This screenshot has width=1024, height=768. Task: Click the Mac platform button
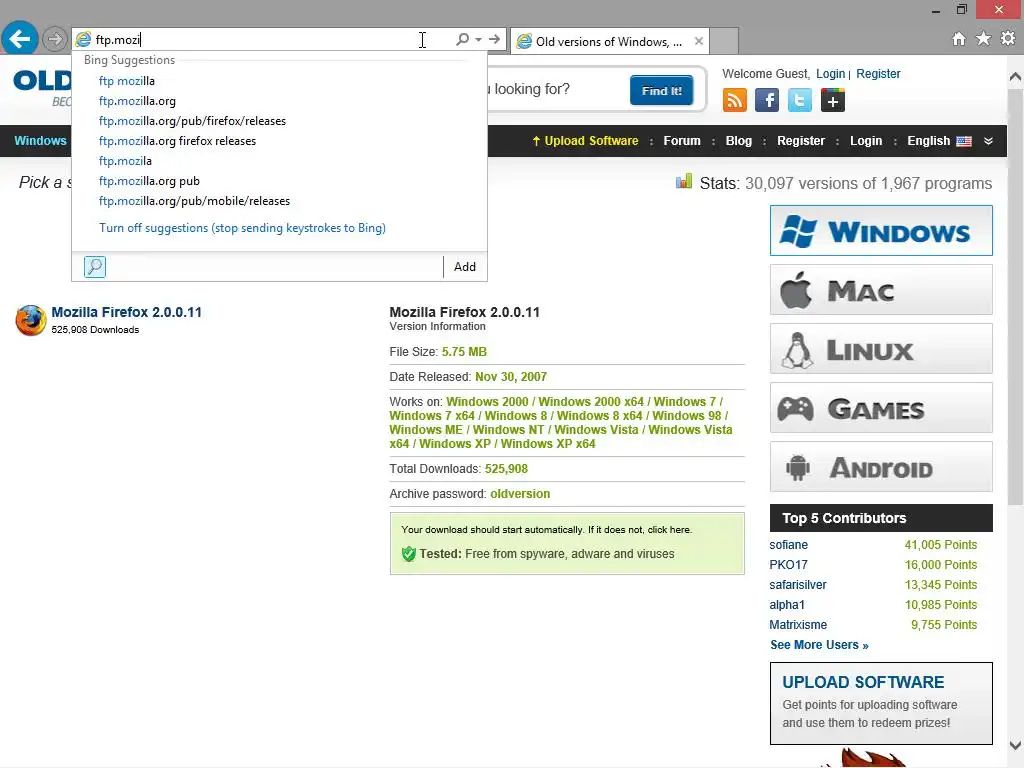point(881,290)
